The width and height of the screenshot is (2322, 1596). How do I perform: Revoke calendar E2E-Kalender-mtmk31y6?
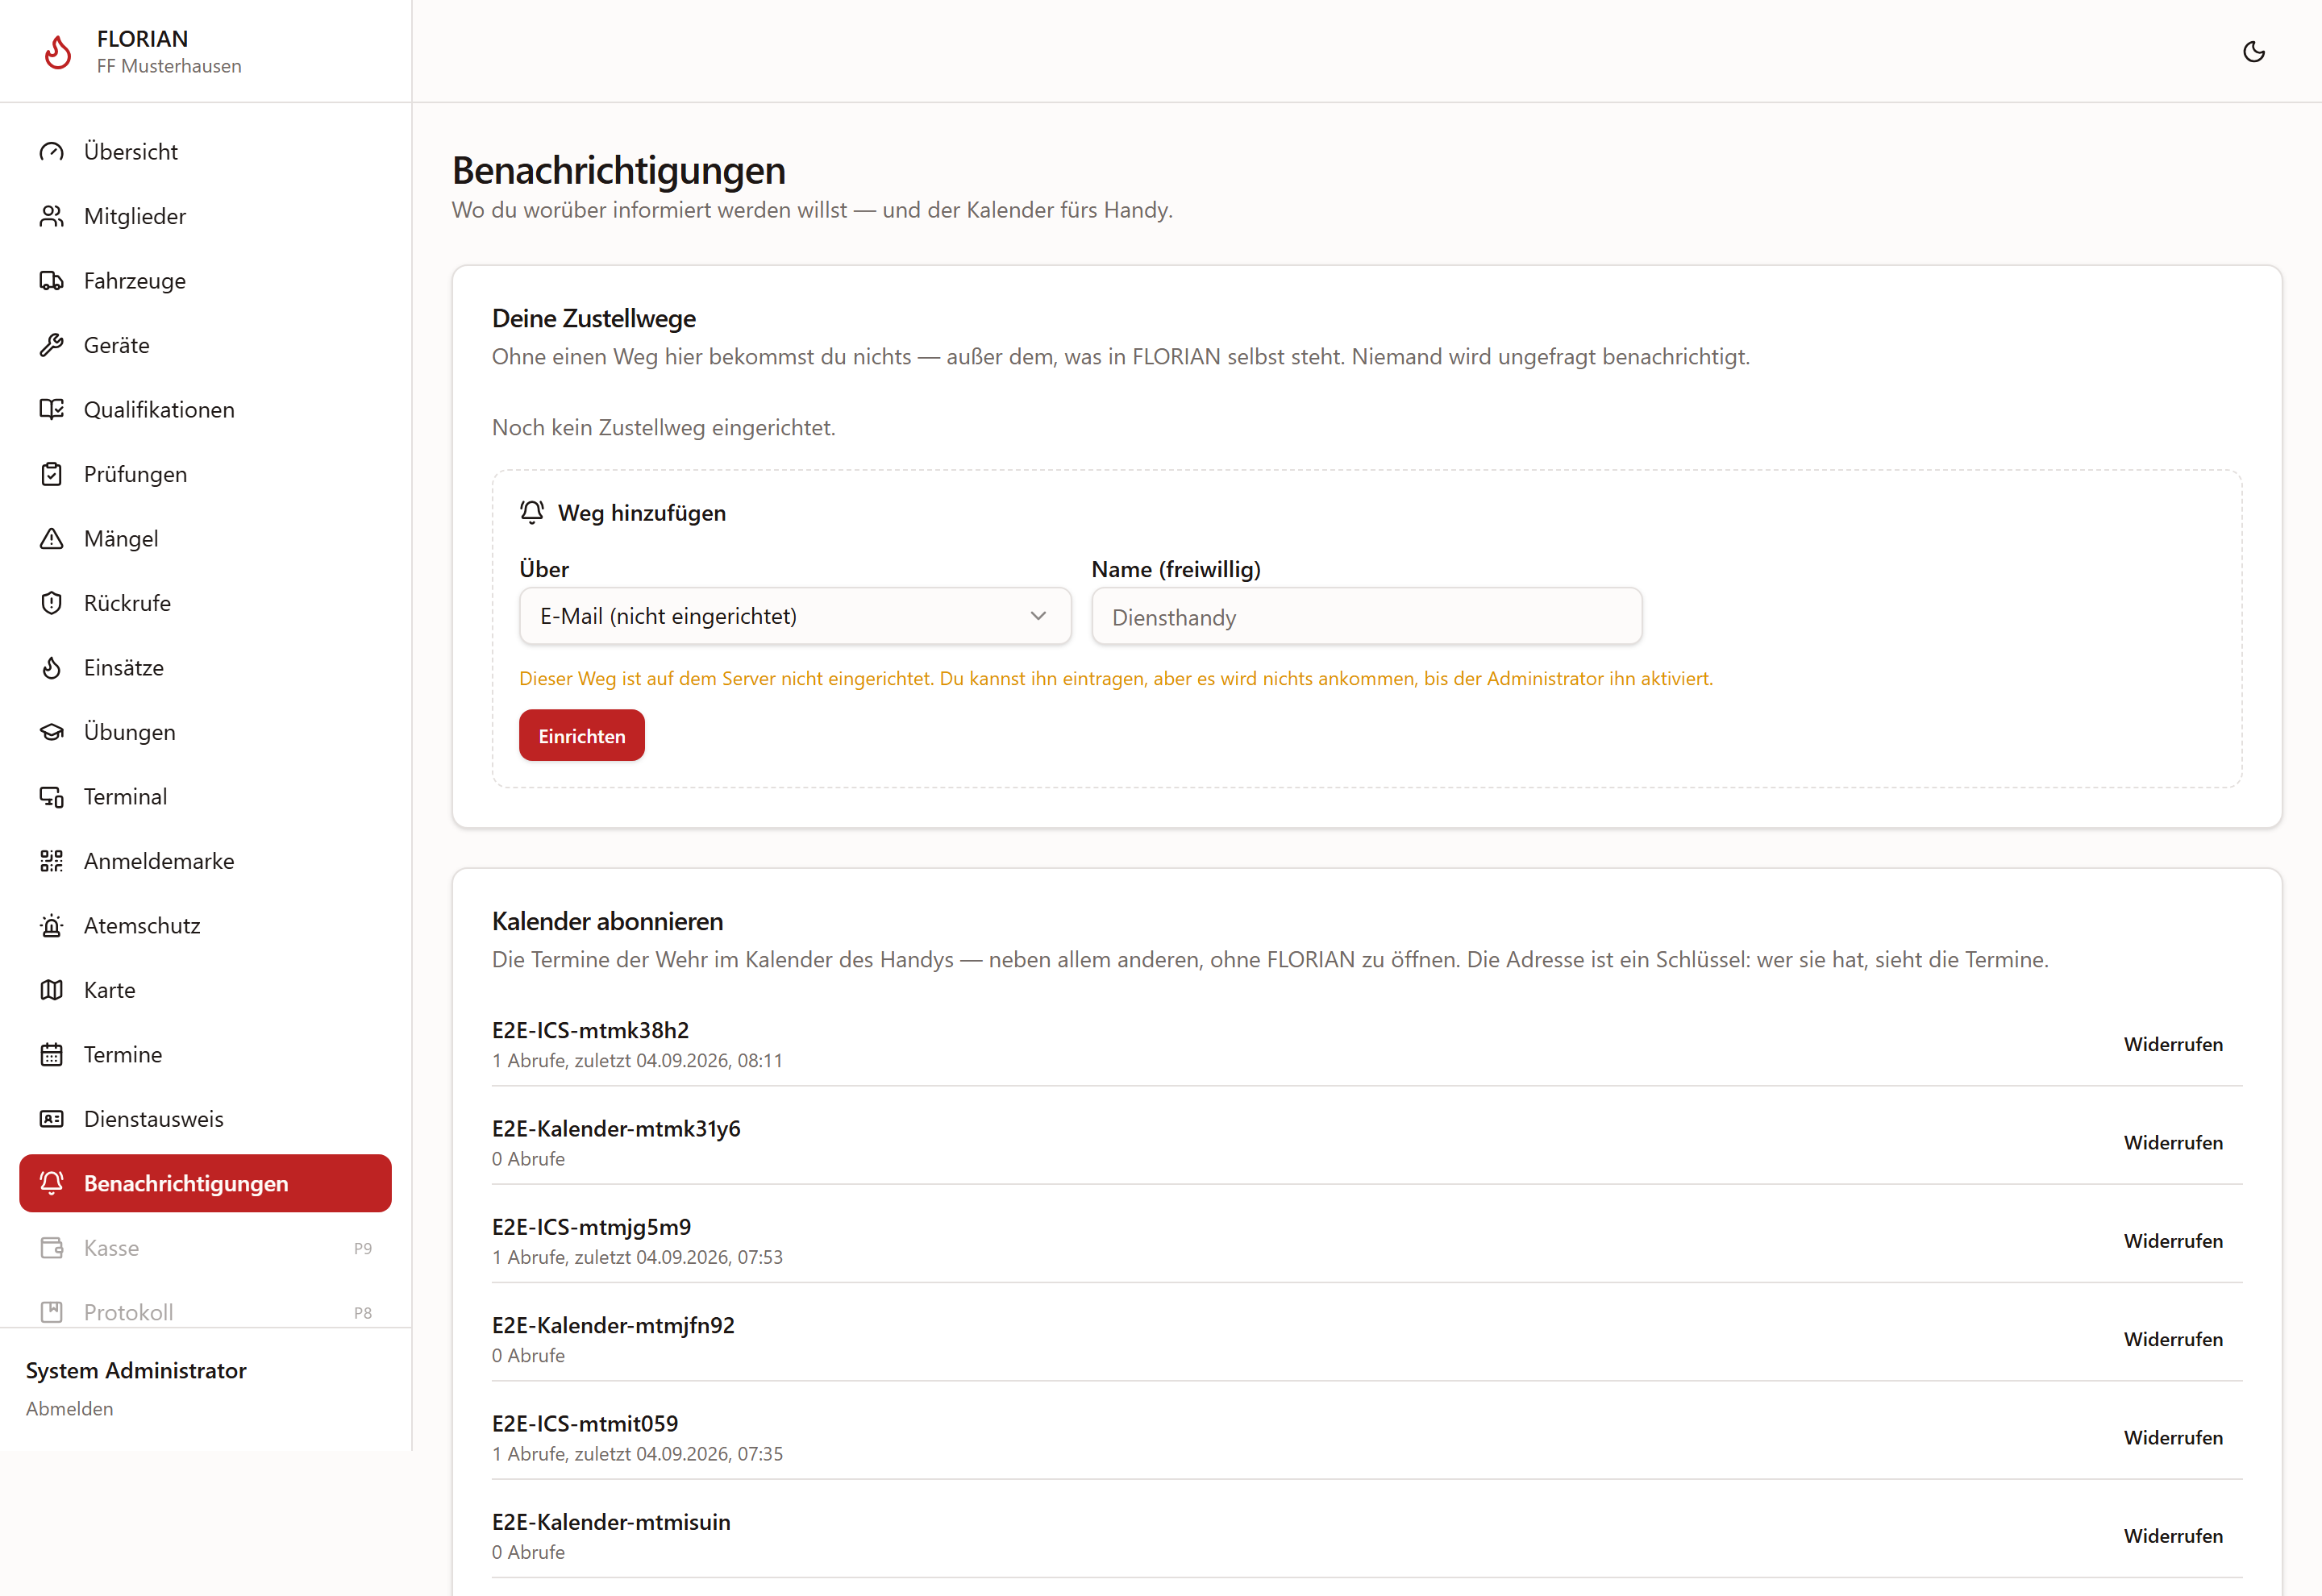[x=2172, y=1143]
